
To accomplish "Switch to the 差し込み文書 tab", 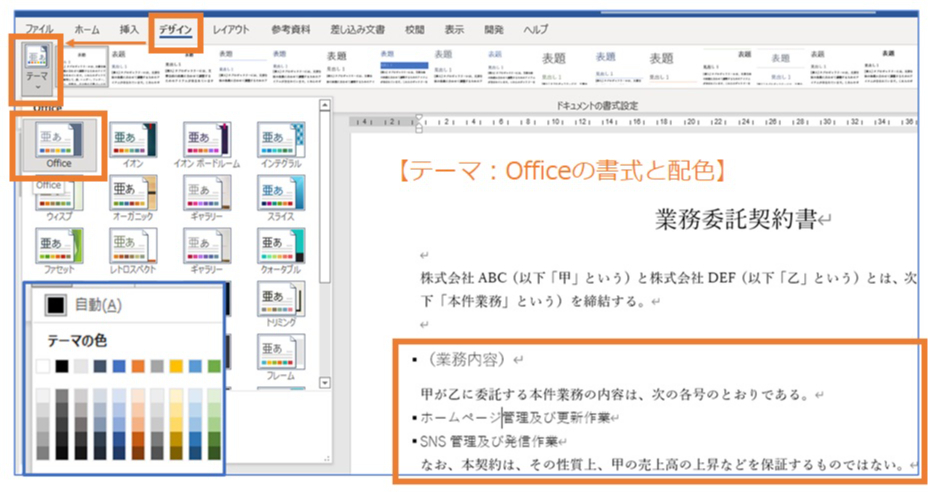I will pos(358,29).
